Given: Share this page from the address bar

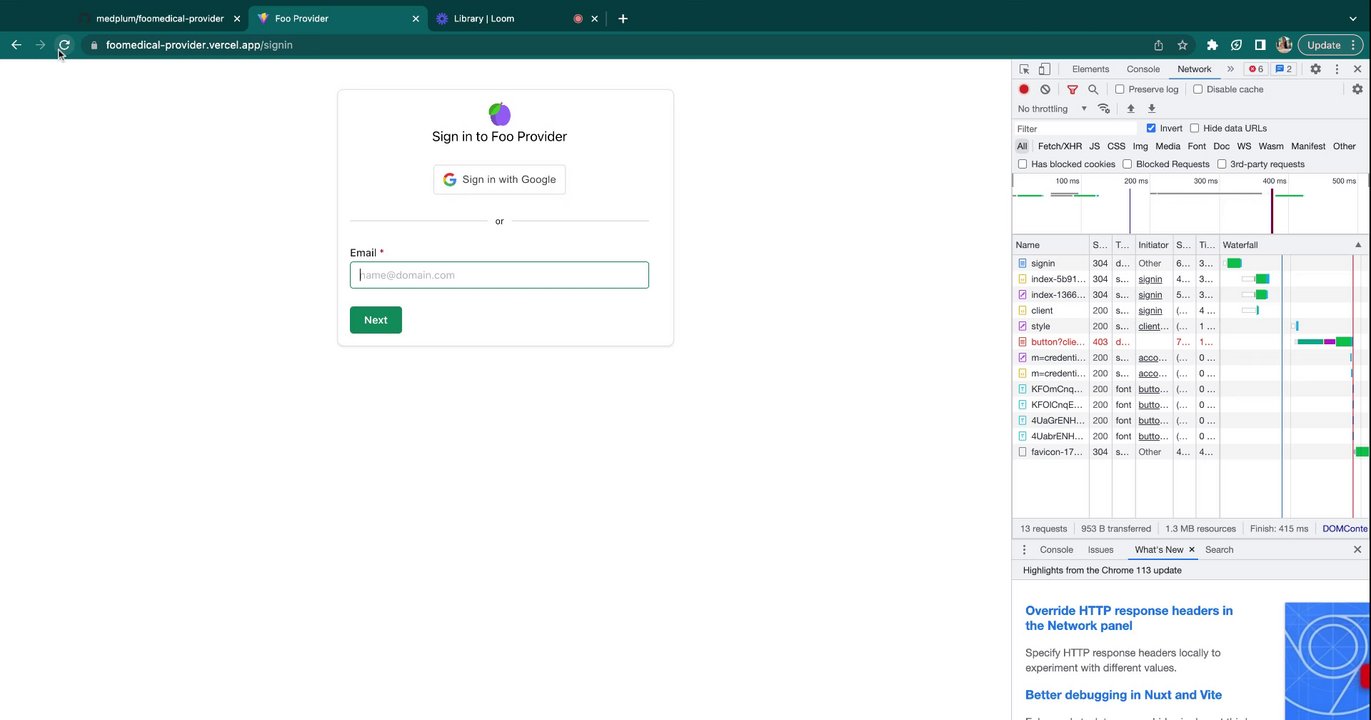Looking at the screenshot, I should tap(1158, 45).
